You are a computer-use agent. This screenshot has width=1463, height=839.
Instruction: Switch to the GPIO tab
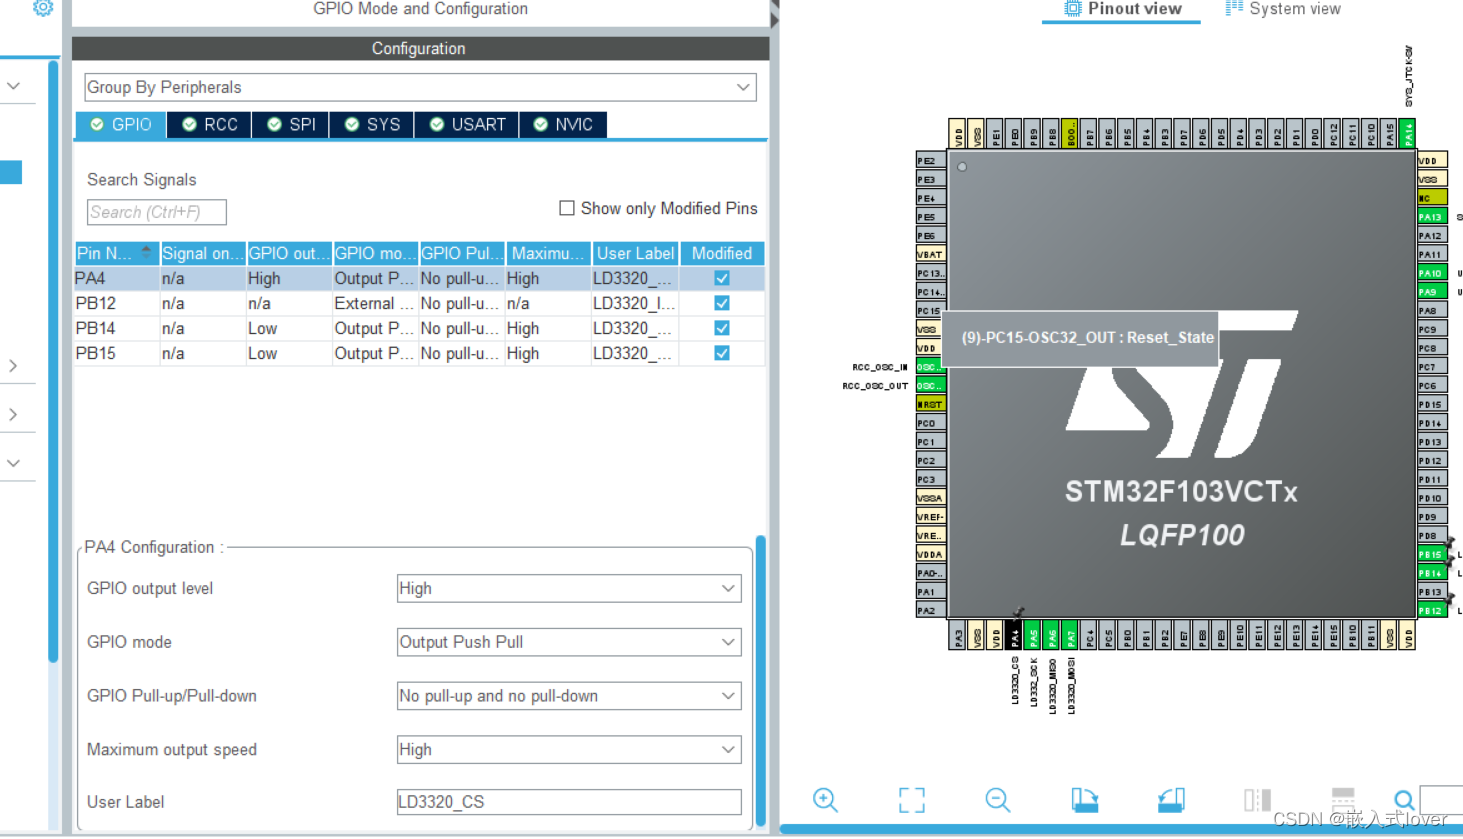121,124
